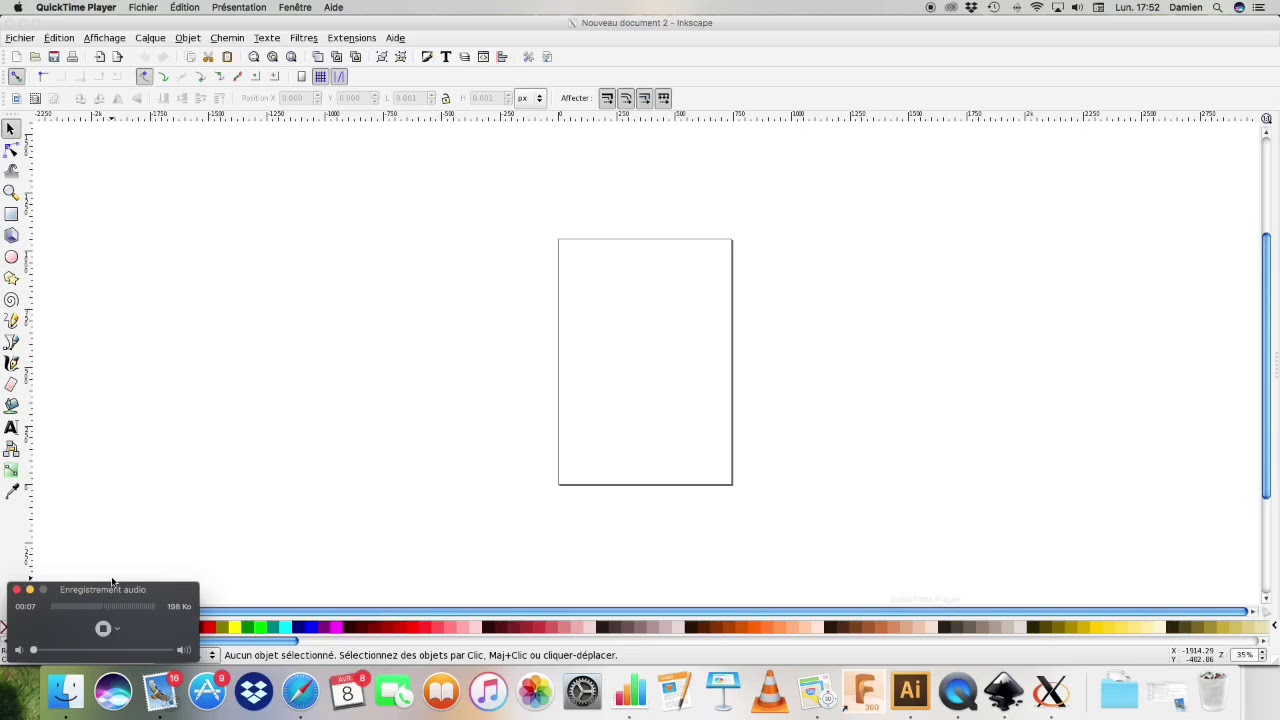Open the Extensions menu

[x=351, y=38]
